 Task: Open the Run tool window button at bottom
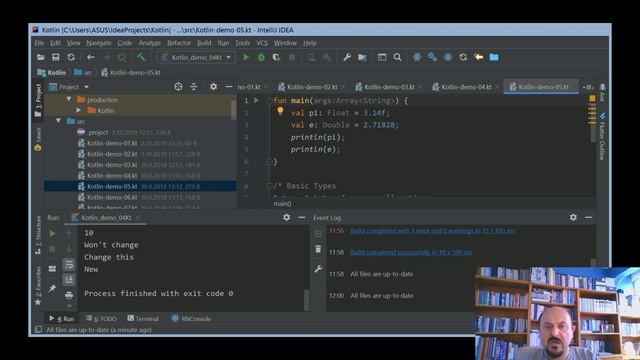pyautogui.click(x=62, y=319)
